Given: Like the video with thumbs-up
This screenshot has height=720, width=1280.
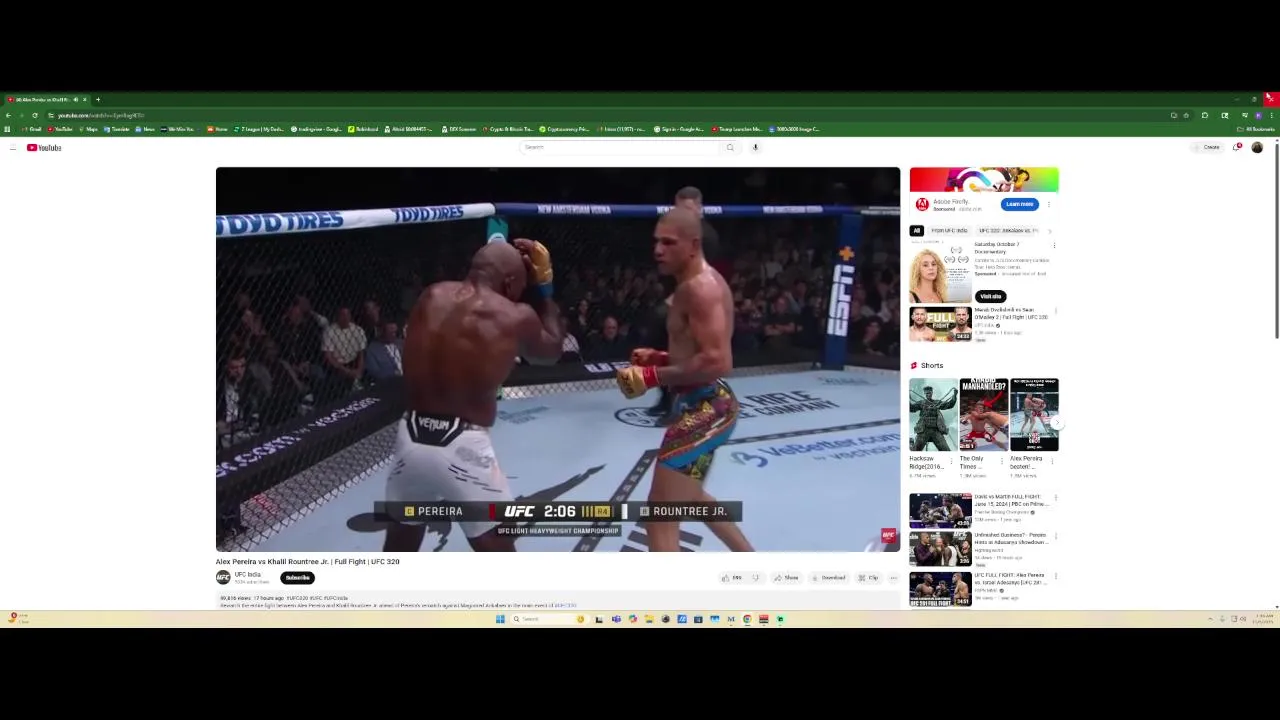Looking at the screenshot, I should (732, 578).
